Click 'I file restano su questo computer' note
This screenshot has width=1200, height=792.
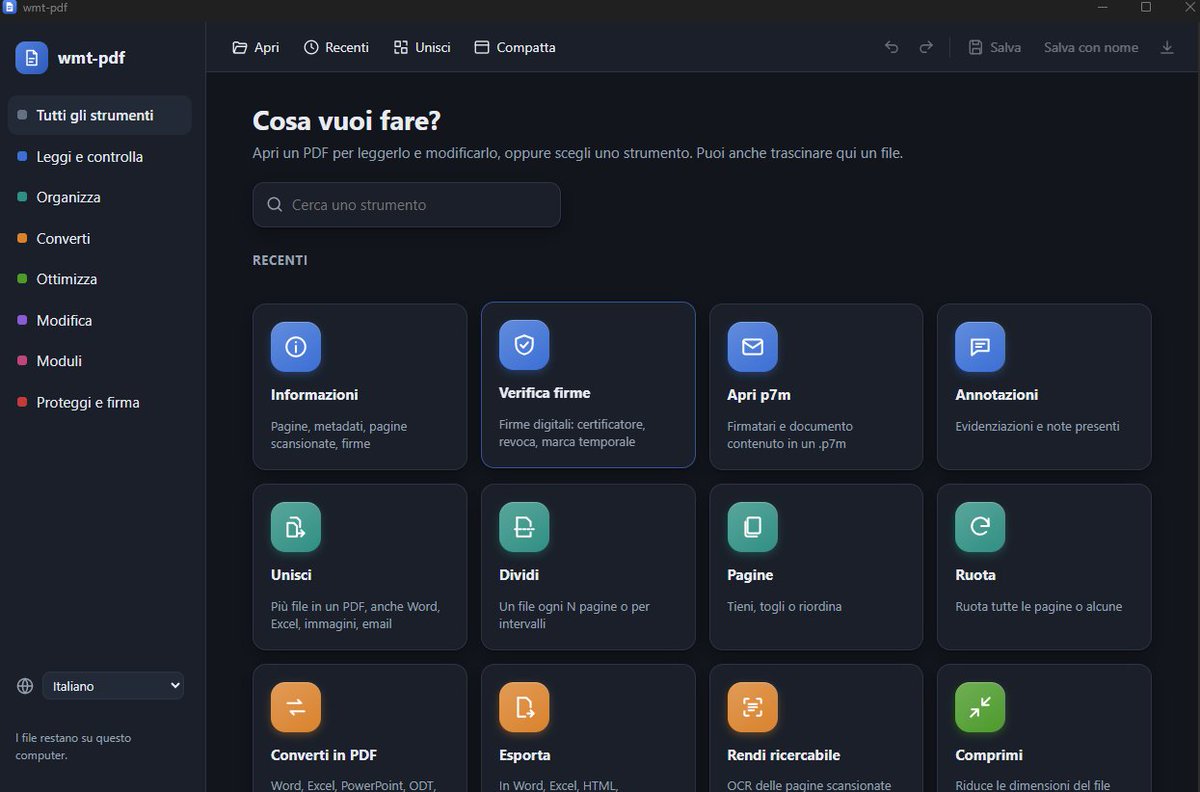pos(73,746)
